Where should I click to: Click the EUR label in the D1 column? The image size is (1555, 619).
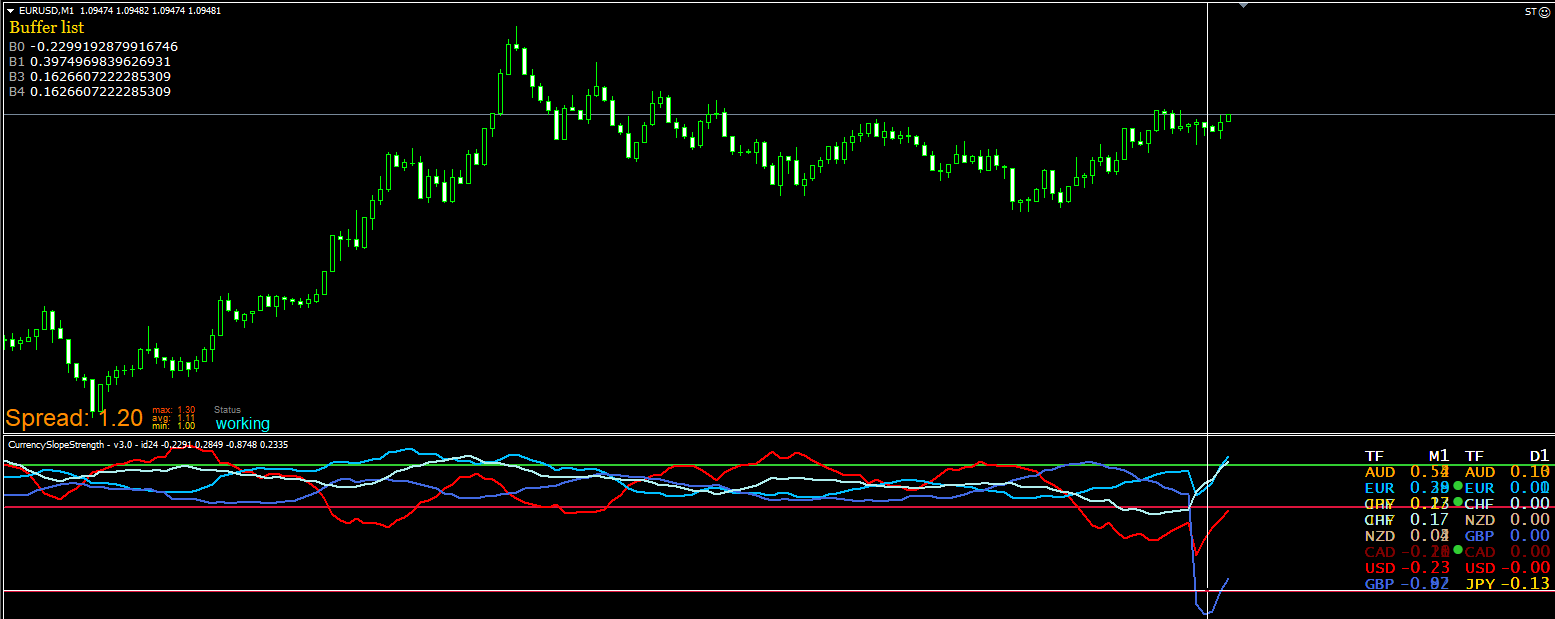(1480, 488)
